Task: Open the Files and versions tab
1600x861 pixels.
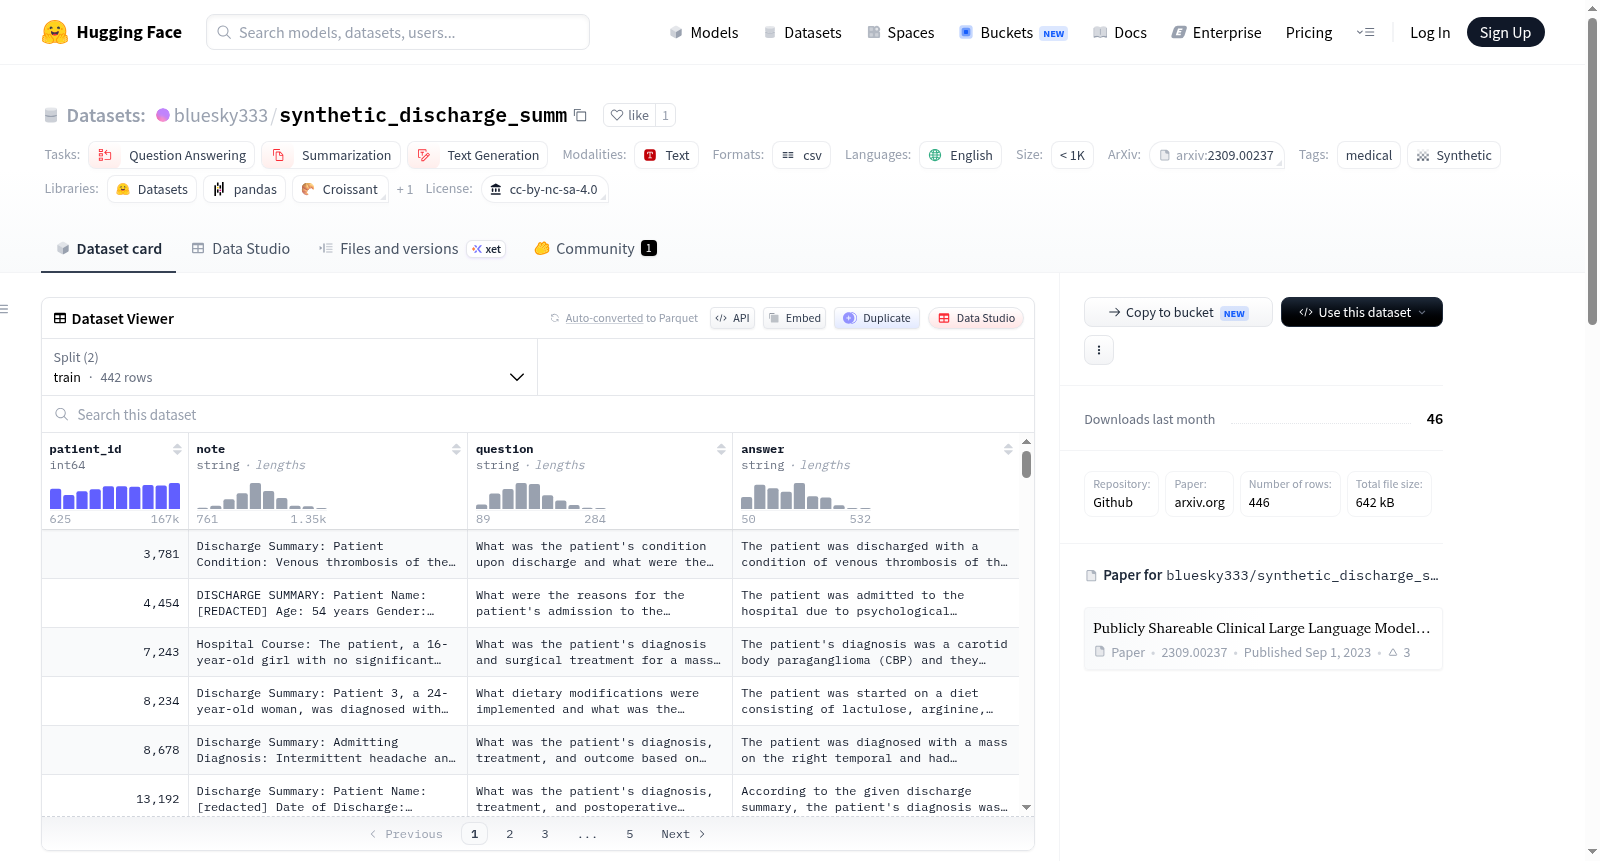Action: 412,248
